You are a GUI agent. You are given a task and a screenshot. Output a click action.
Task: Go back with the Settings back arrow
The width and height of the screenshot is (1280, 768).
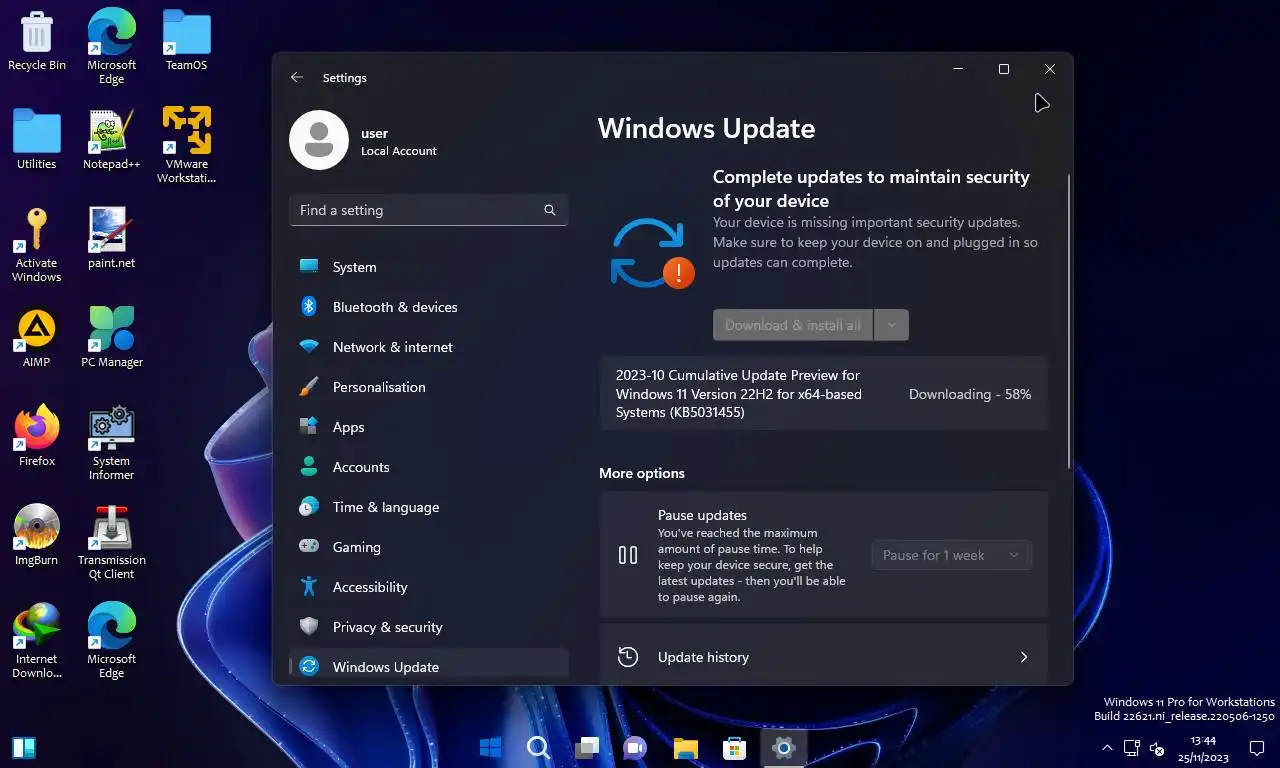click(x=297, y=77)
